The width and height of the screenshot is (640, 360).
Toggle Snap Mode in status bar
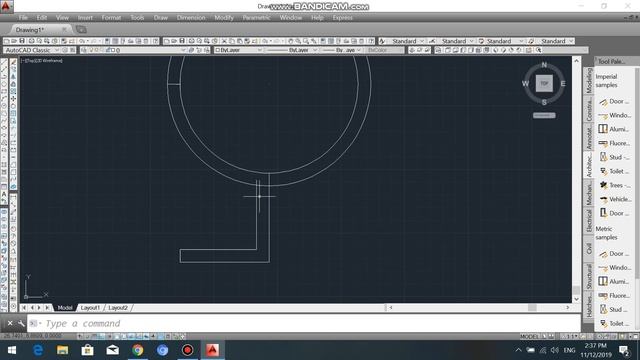87,336
